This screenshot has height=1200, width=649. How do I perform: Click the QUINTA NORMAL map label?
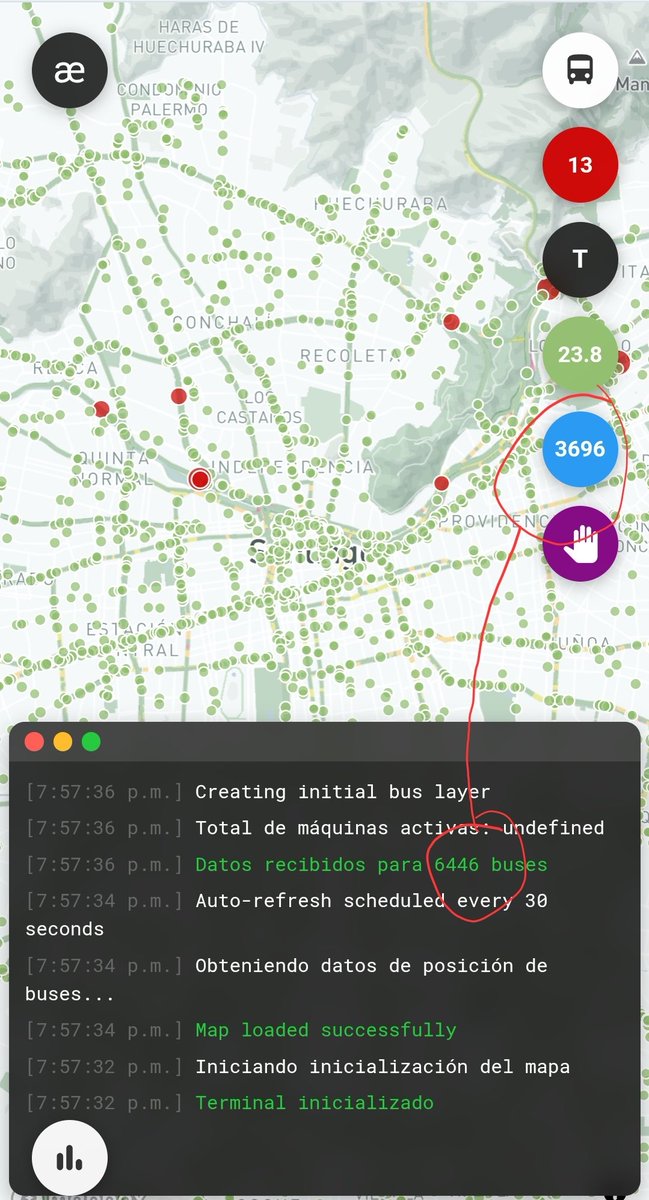[112, 469]
